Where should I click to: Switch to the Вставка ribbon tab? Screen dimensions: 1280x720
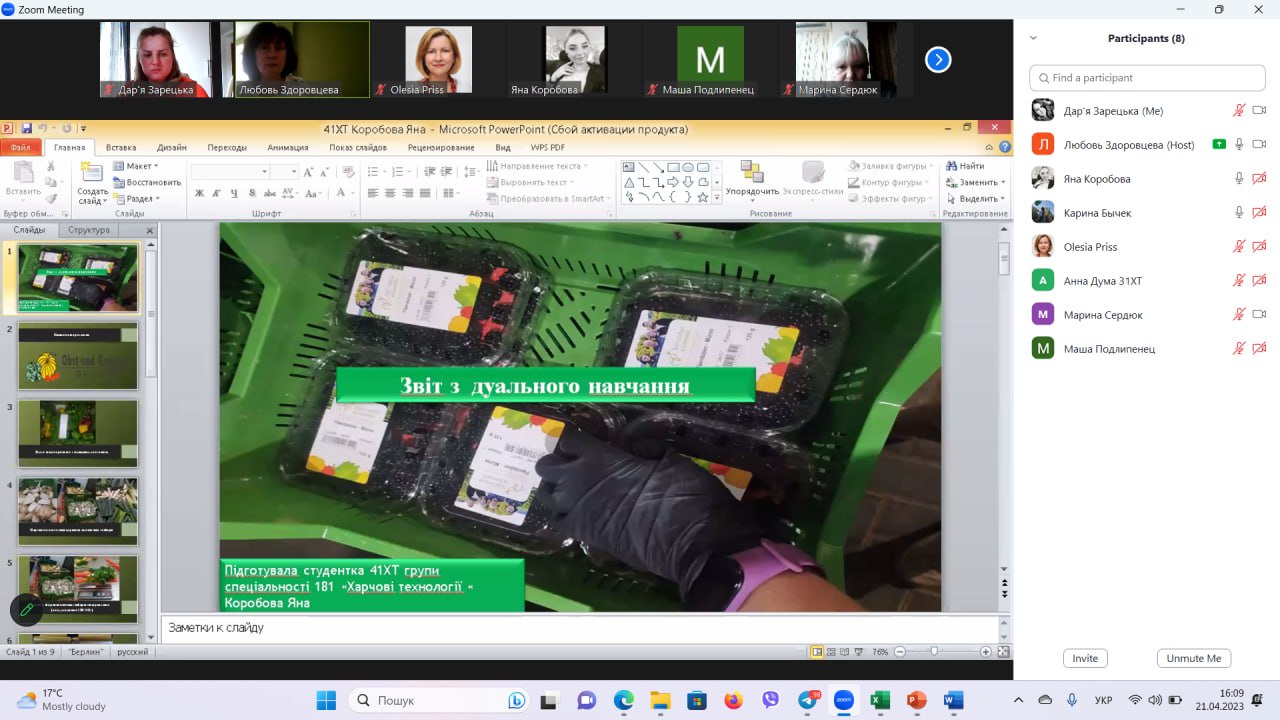[x=121, y=147]
